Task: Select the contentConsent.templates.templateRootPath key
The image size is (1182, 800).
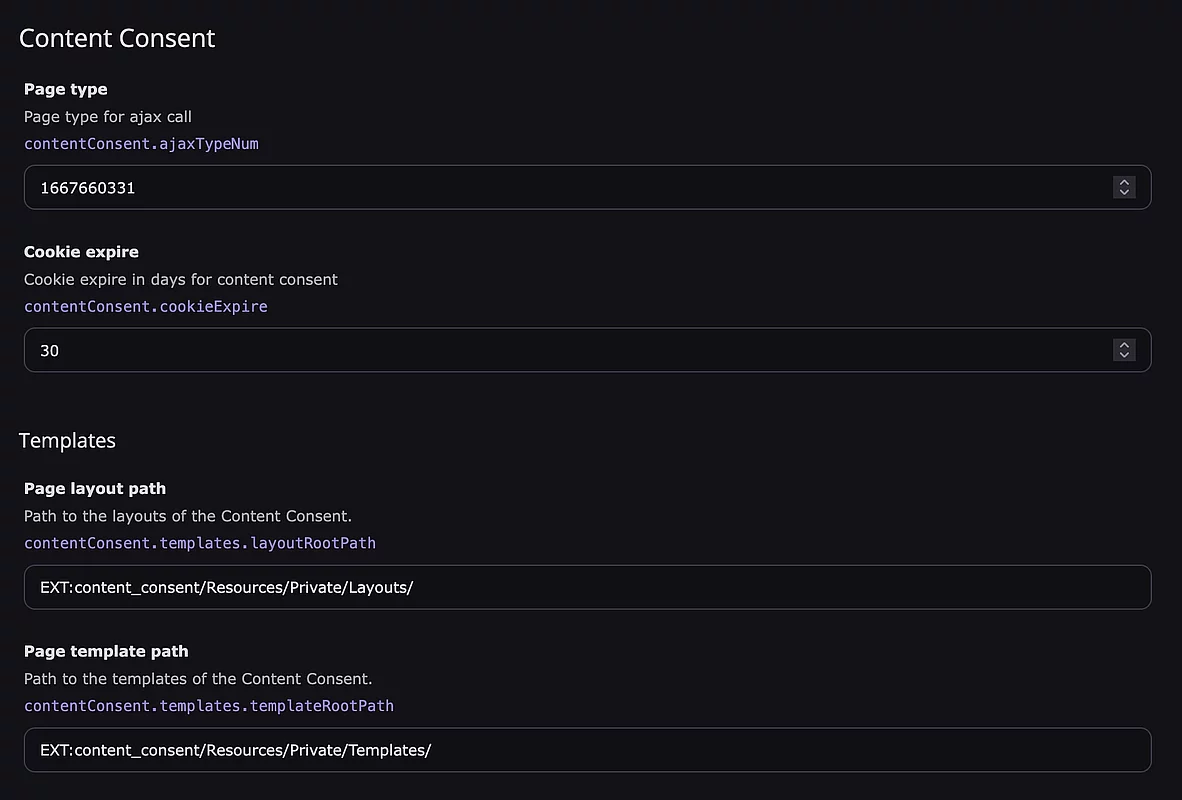Action: 209,707
